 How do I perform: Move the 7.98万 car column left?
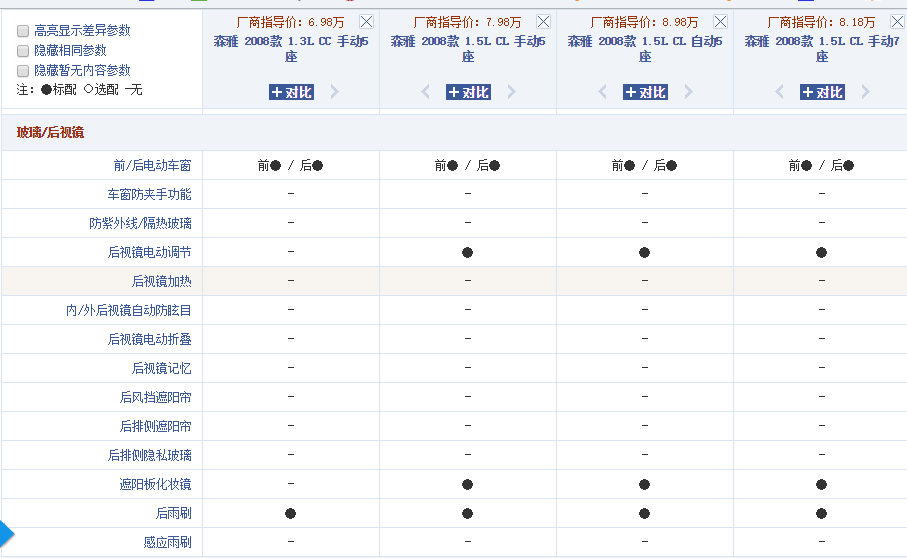425,92
